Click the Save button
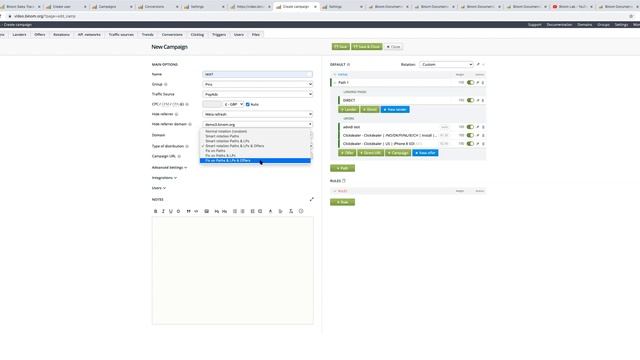 (x=341, y=47)
